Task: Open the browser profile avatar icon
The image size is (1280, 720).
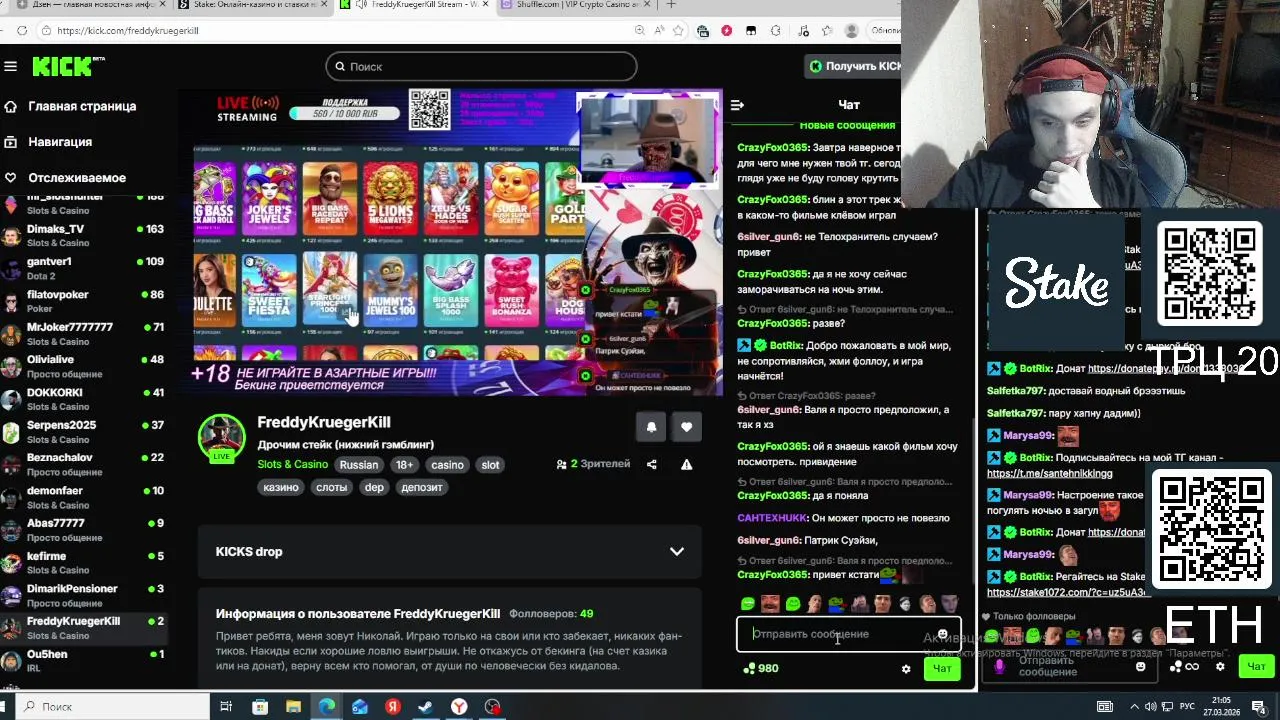Action: click(852, 31)
